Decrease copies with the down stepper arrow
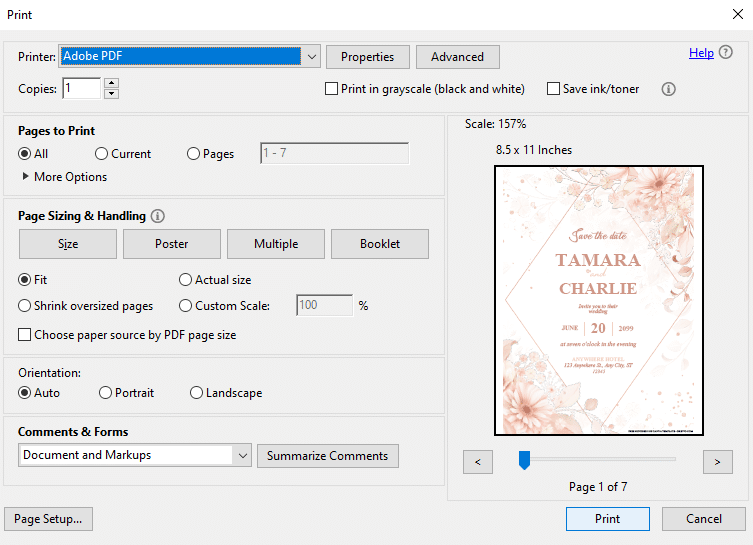Screen dimensions: 753x545 click(x=111, y=94)
